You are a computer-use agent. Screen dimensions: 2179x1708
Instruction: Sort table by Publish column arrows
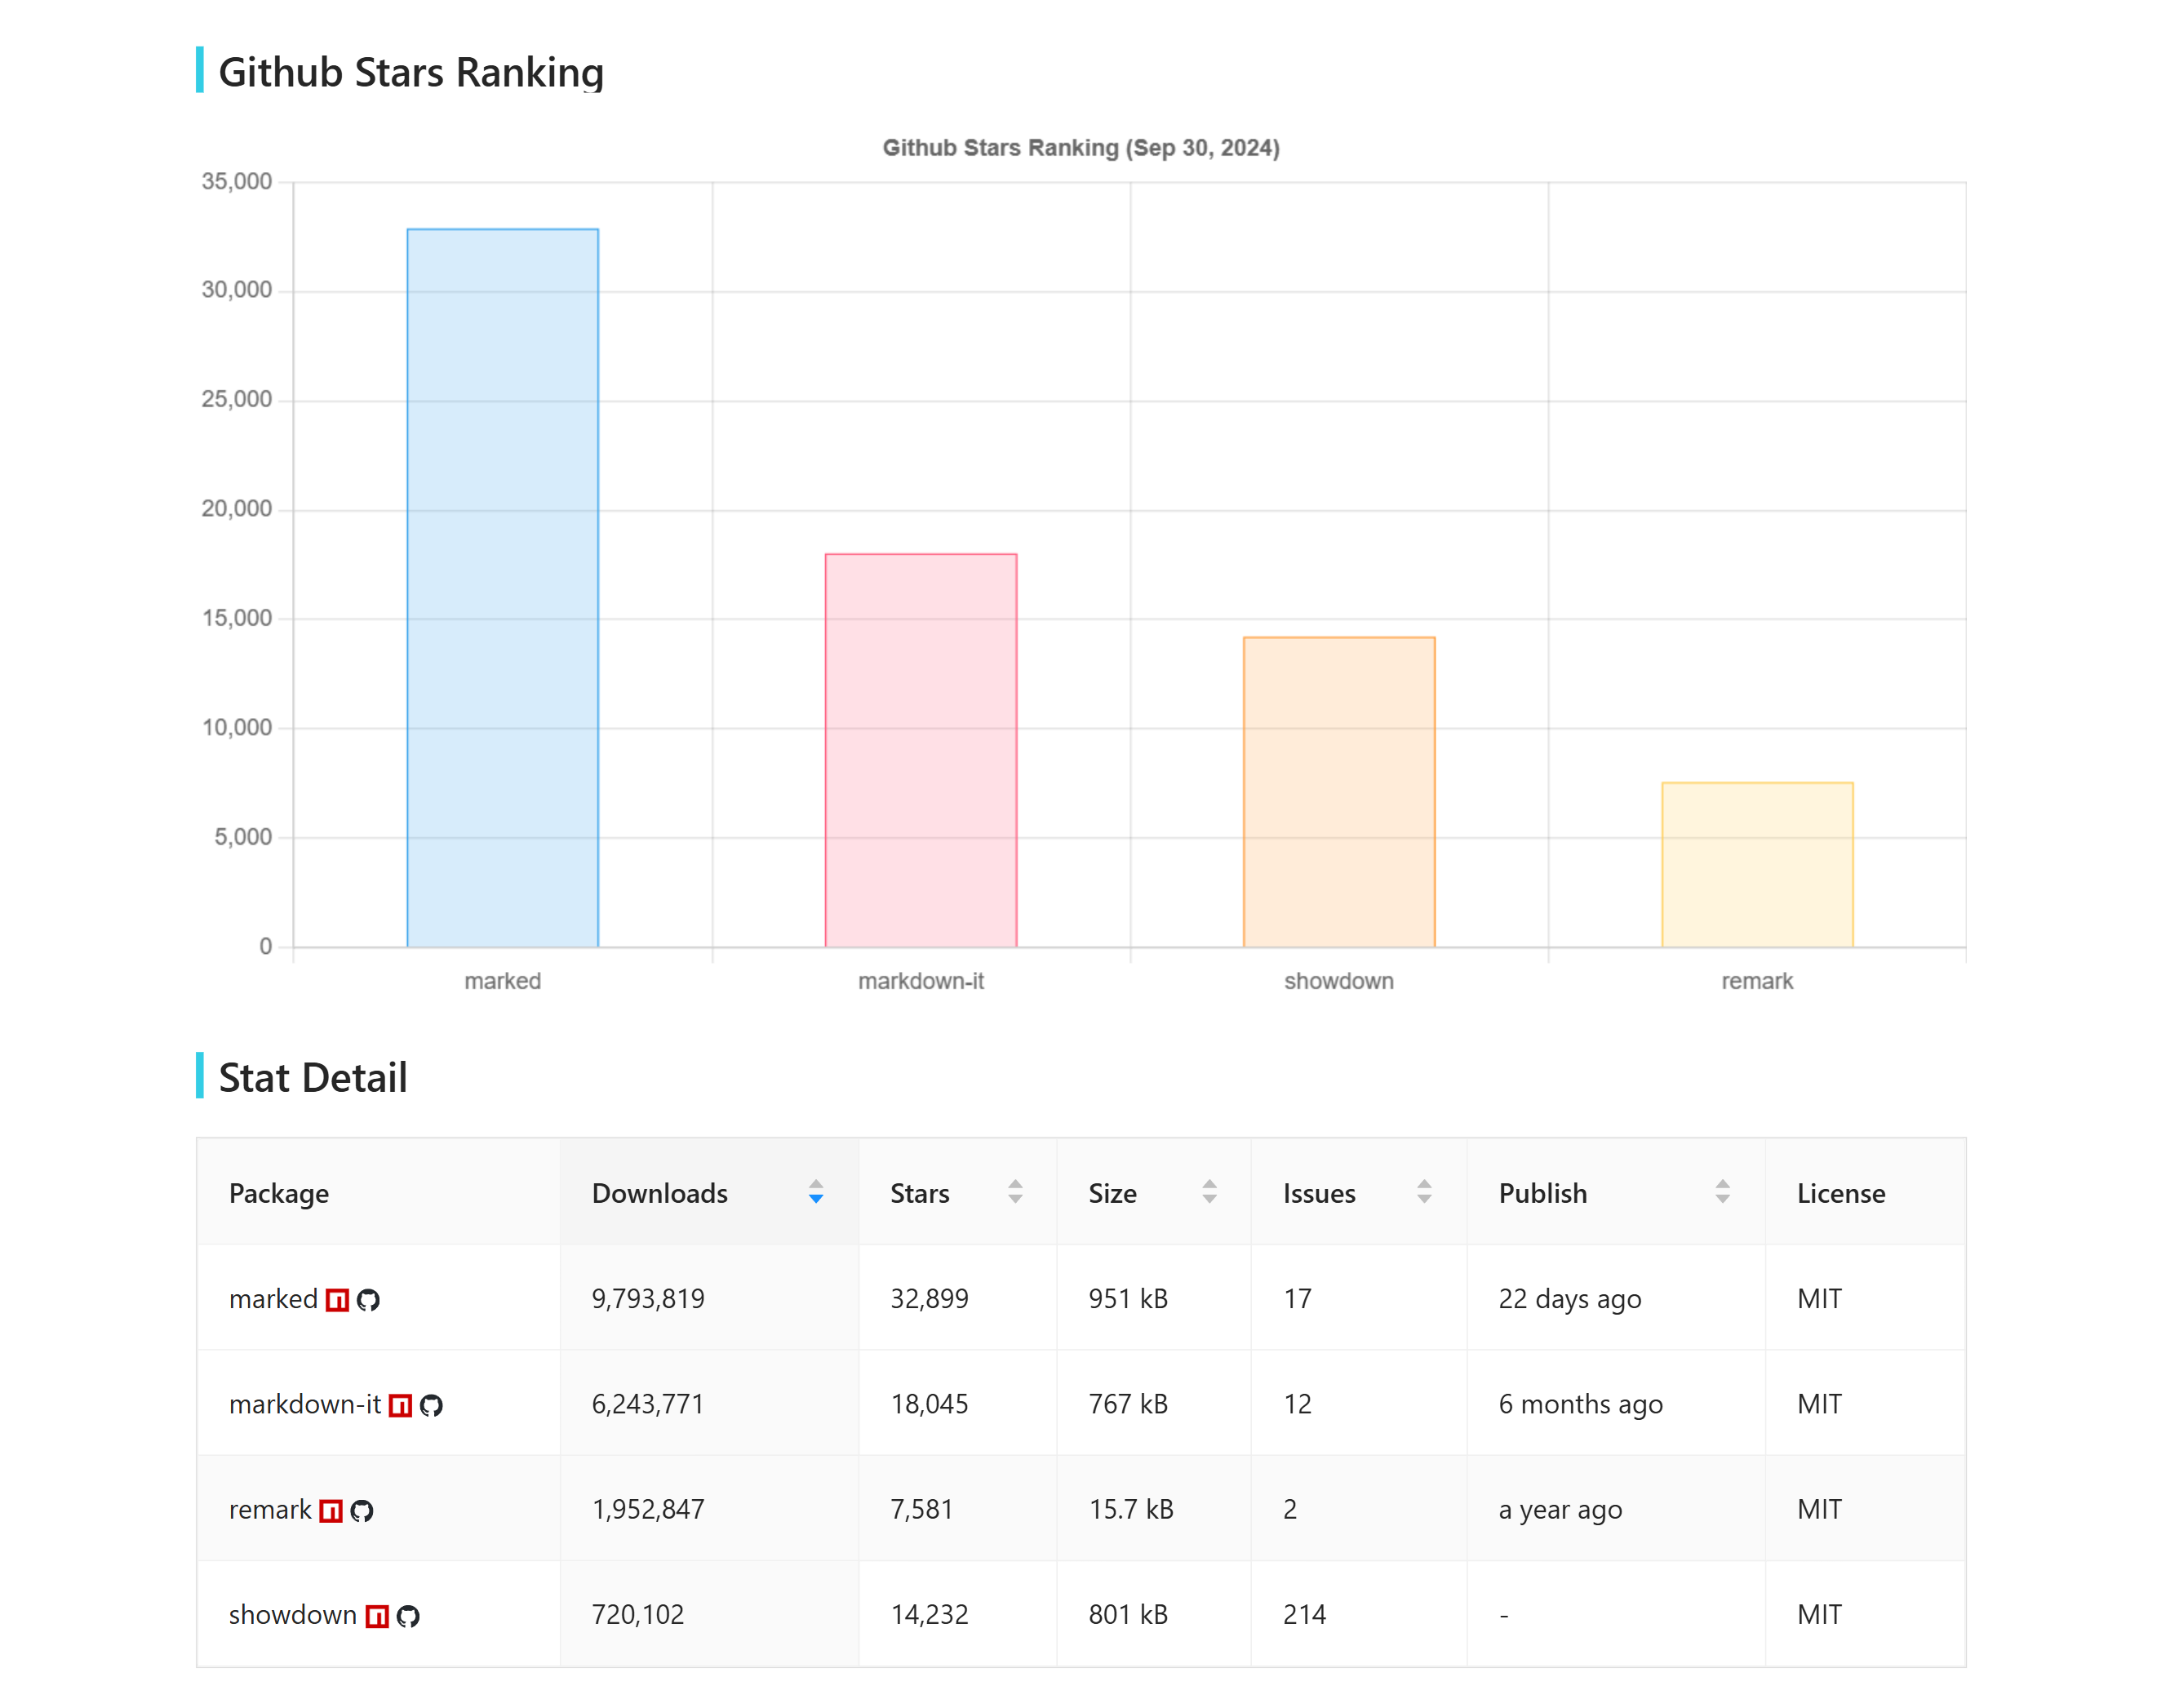[x=1722, y=1192]
